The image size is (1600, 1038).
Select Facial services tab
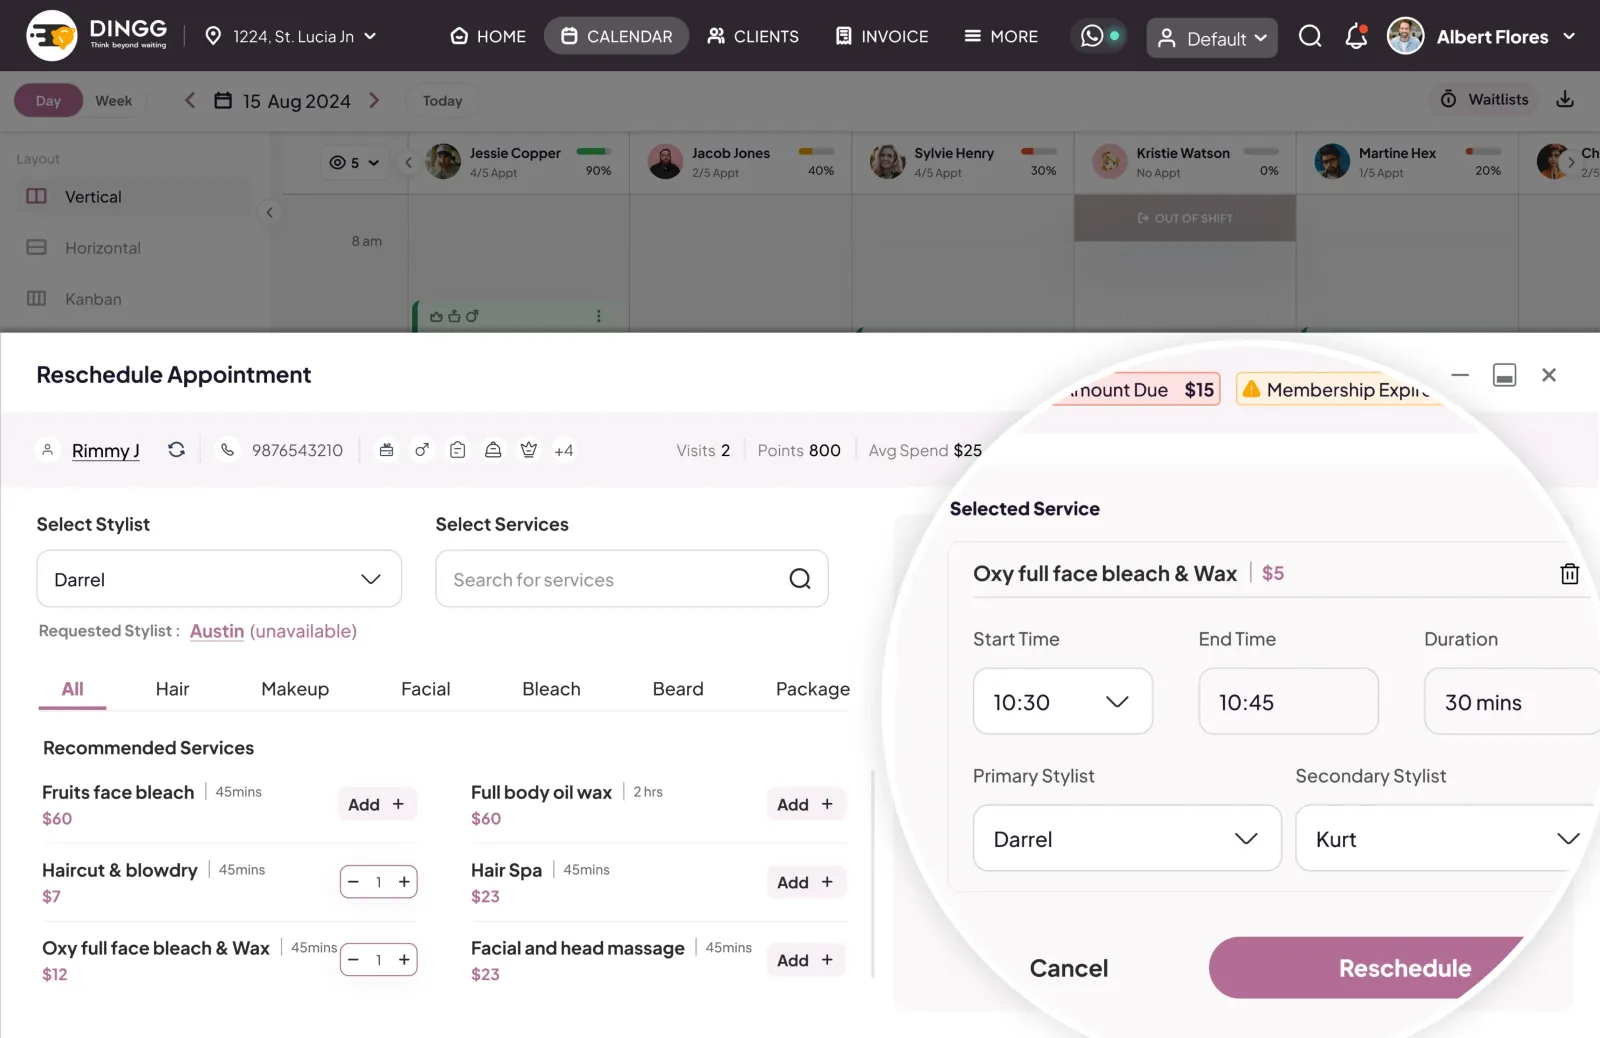425,689
